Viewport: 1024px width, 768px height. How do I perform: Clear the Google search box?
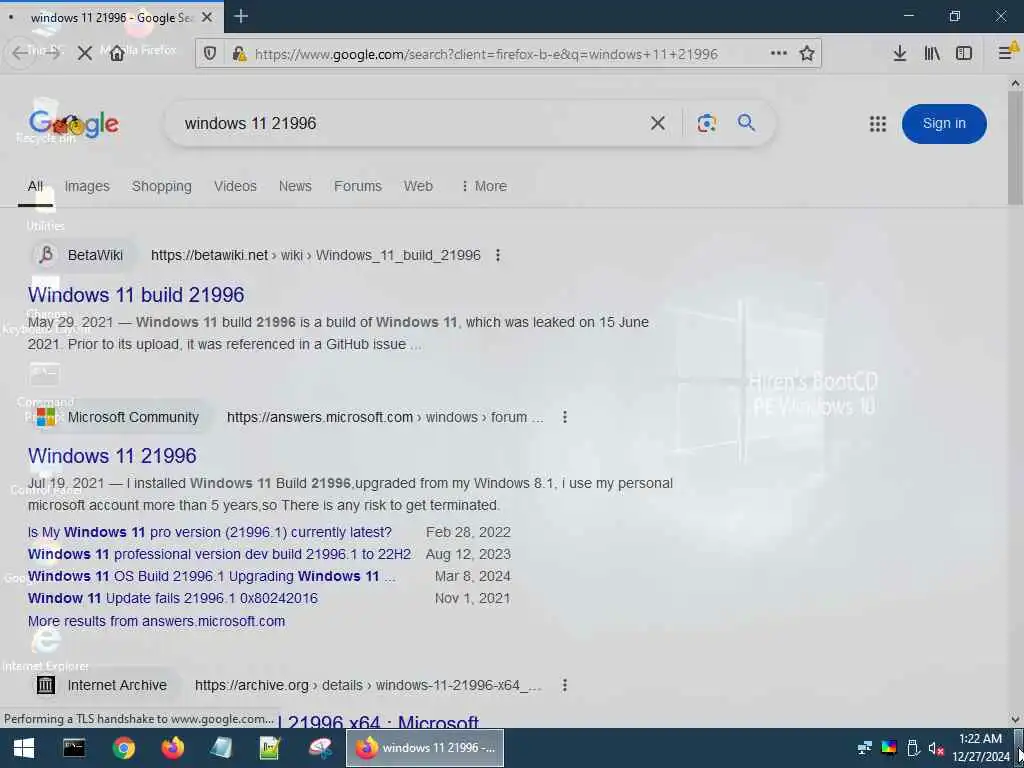658,123
